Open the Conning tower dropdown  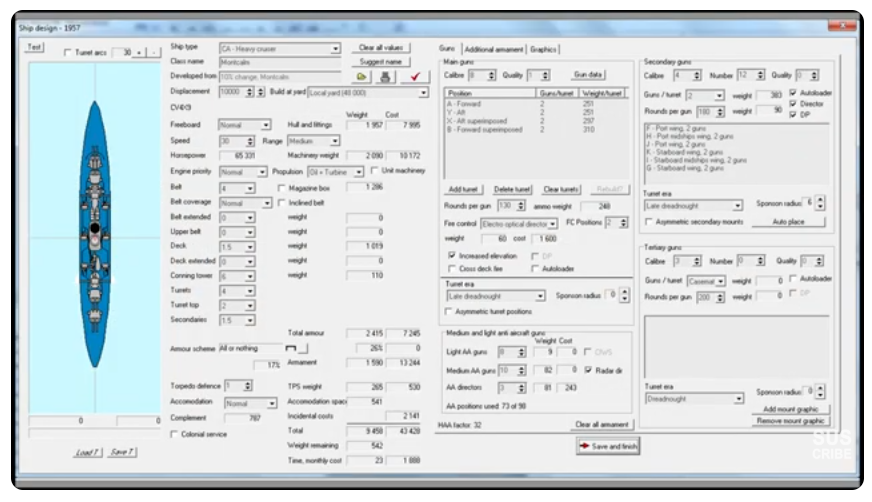coord(250,276)
